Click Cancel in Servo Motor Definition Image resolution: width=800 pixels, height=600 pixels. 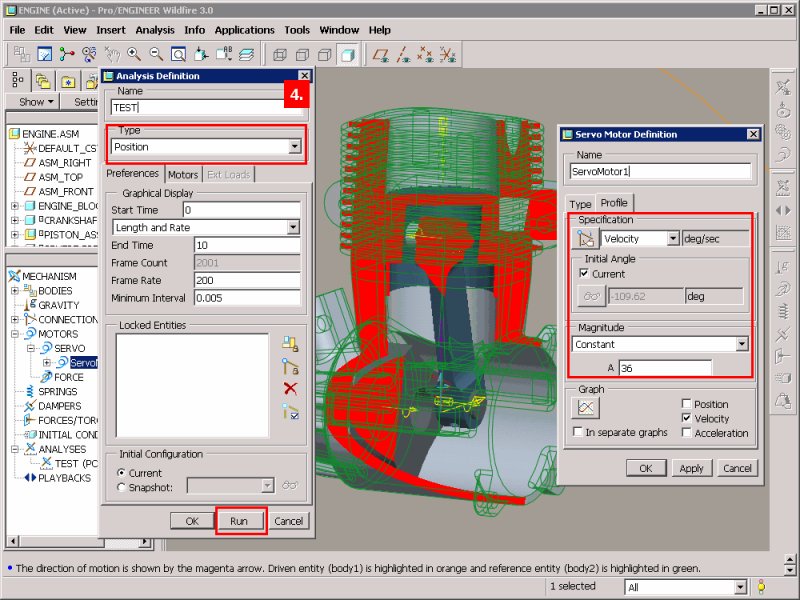(x=737, y=468)
